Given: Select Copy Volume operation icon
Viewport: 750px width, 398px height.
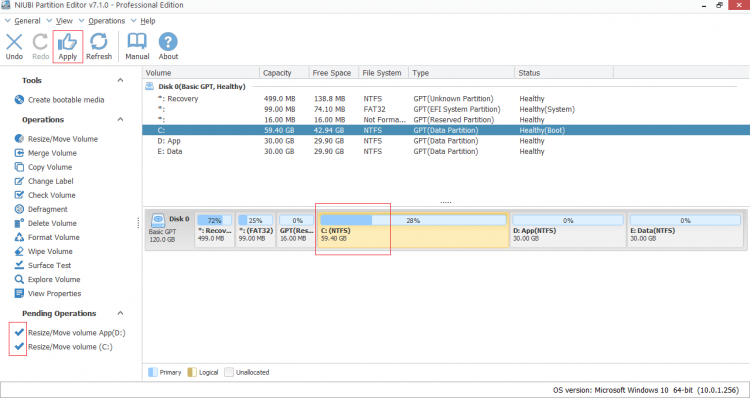Looking at the screenshot, I should tap(19, 167).
